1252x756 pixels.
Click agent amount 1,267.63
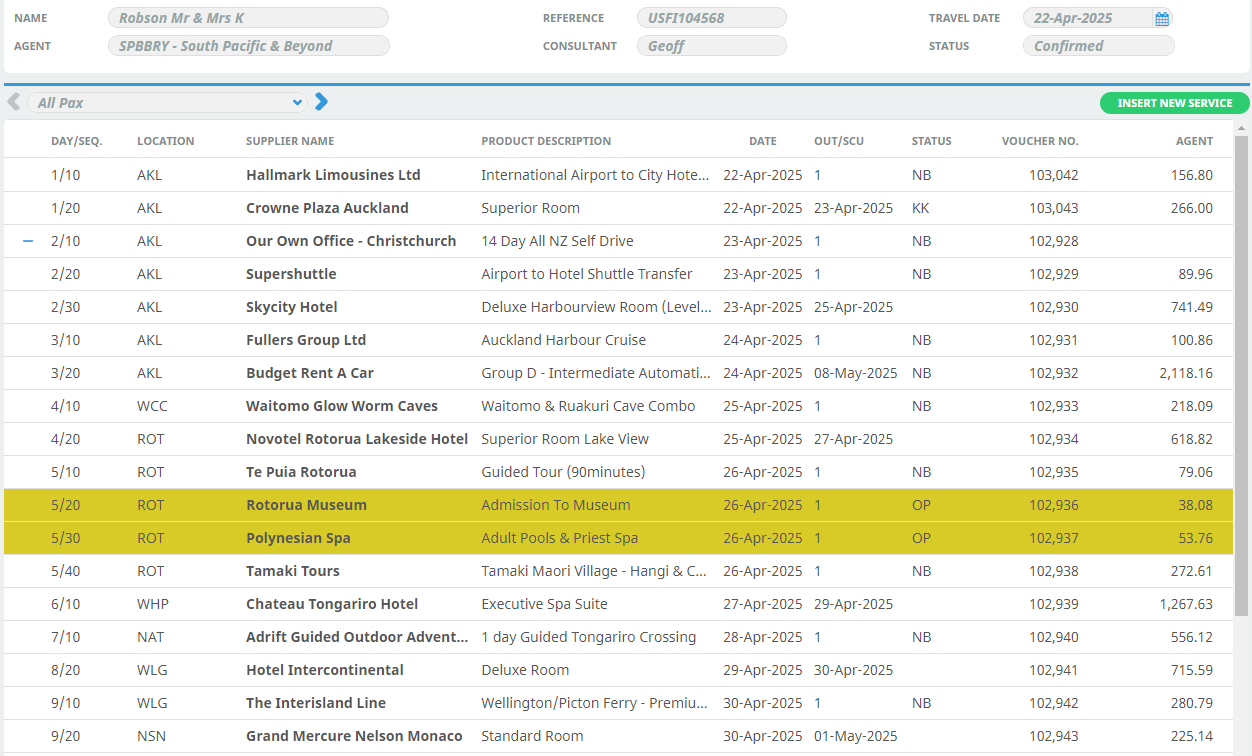1186,604
